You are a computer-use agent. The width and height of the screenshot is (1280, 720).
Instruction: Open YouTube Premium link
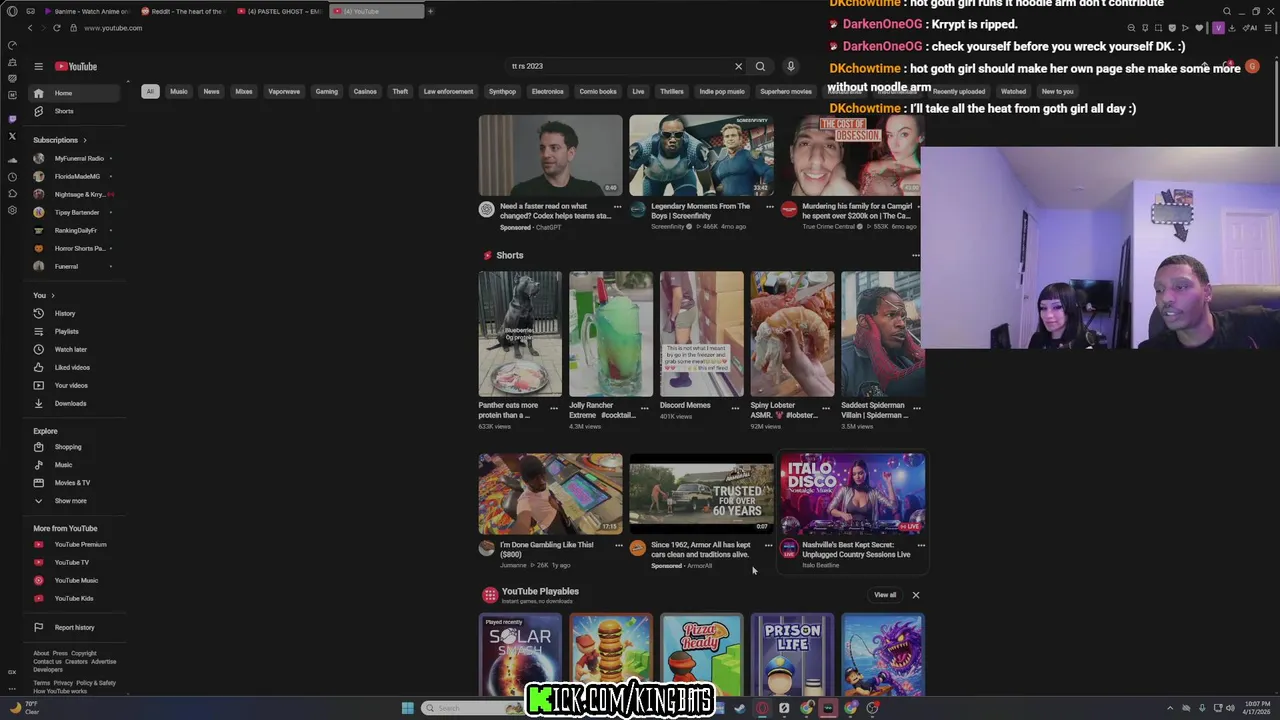click(75, 544)
